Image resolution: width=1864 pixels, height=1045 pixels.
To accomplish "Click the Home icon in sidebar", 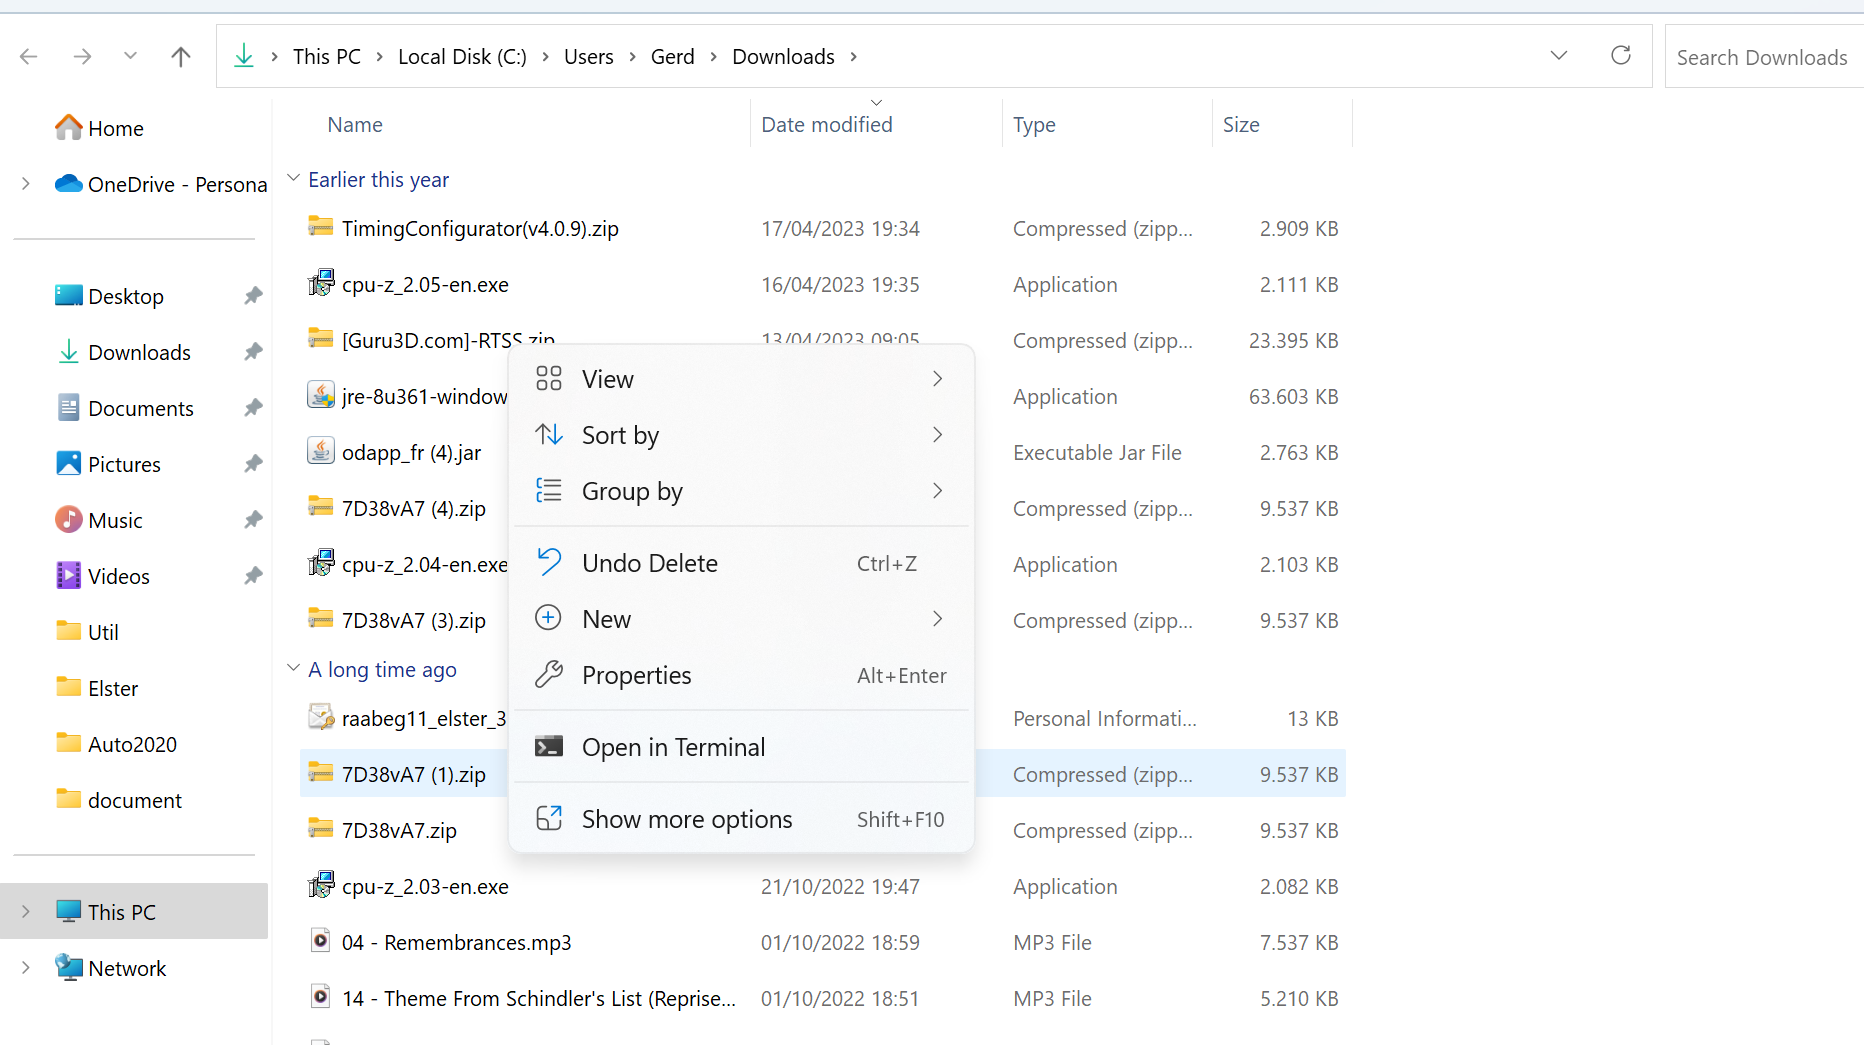I will click(x=68, y=128).
